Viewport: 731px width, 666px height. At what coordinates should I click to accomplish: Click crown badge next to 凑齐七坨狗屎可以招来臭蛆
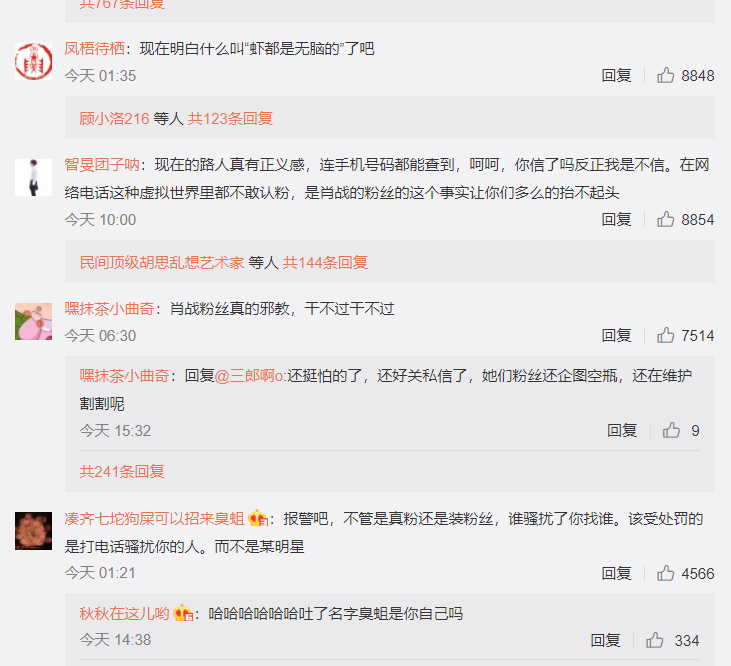[x=258, y=518]
